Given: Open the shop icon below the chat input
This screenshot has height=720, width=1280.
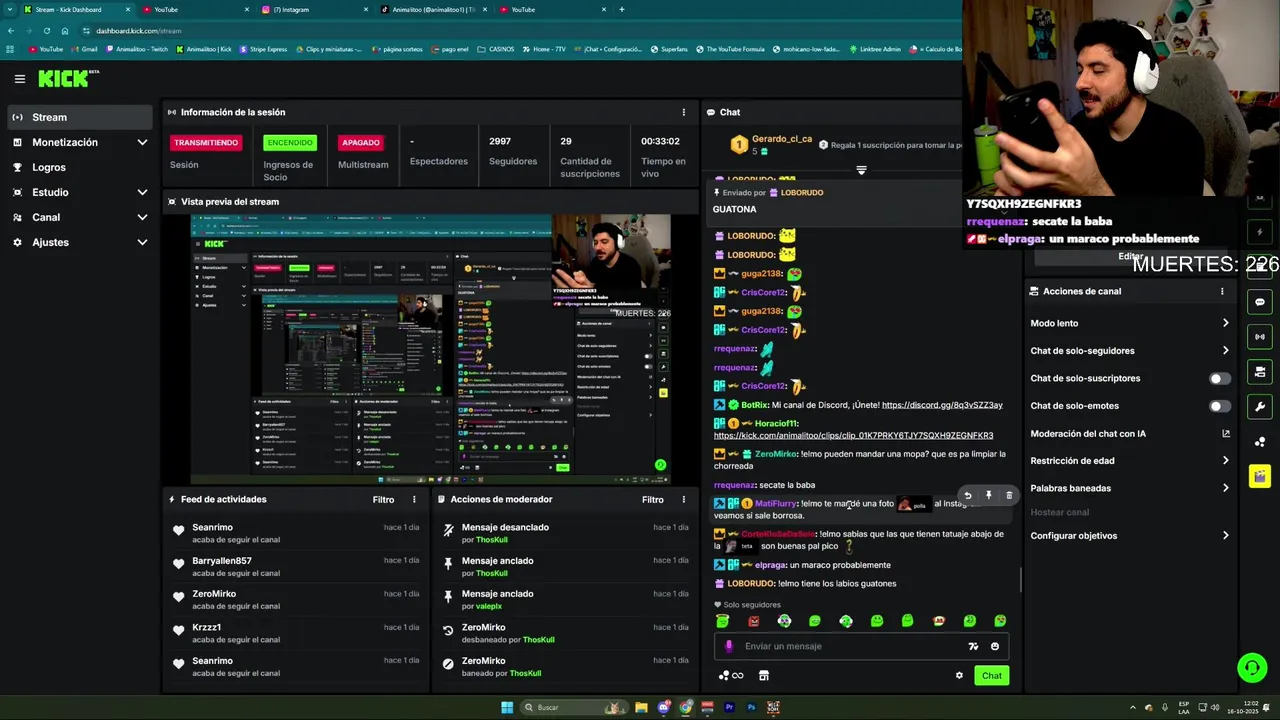Looking at the screenshot, I should click(764, 675).
